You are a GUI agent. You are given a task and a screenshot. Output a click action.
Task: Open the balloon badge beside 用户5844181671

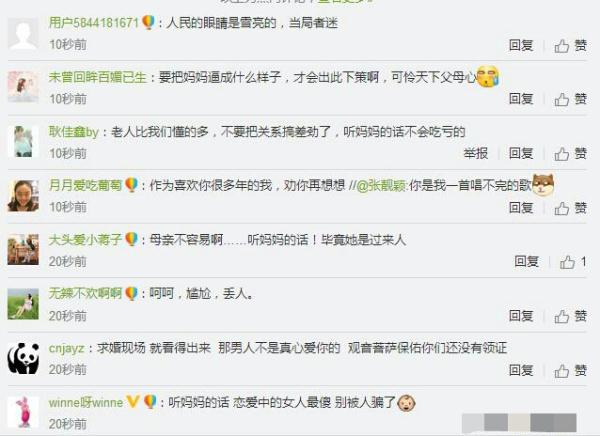pos(148,22)
